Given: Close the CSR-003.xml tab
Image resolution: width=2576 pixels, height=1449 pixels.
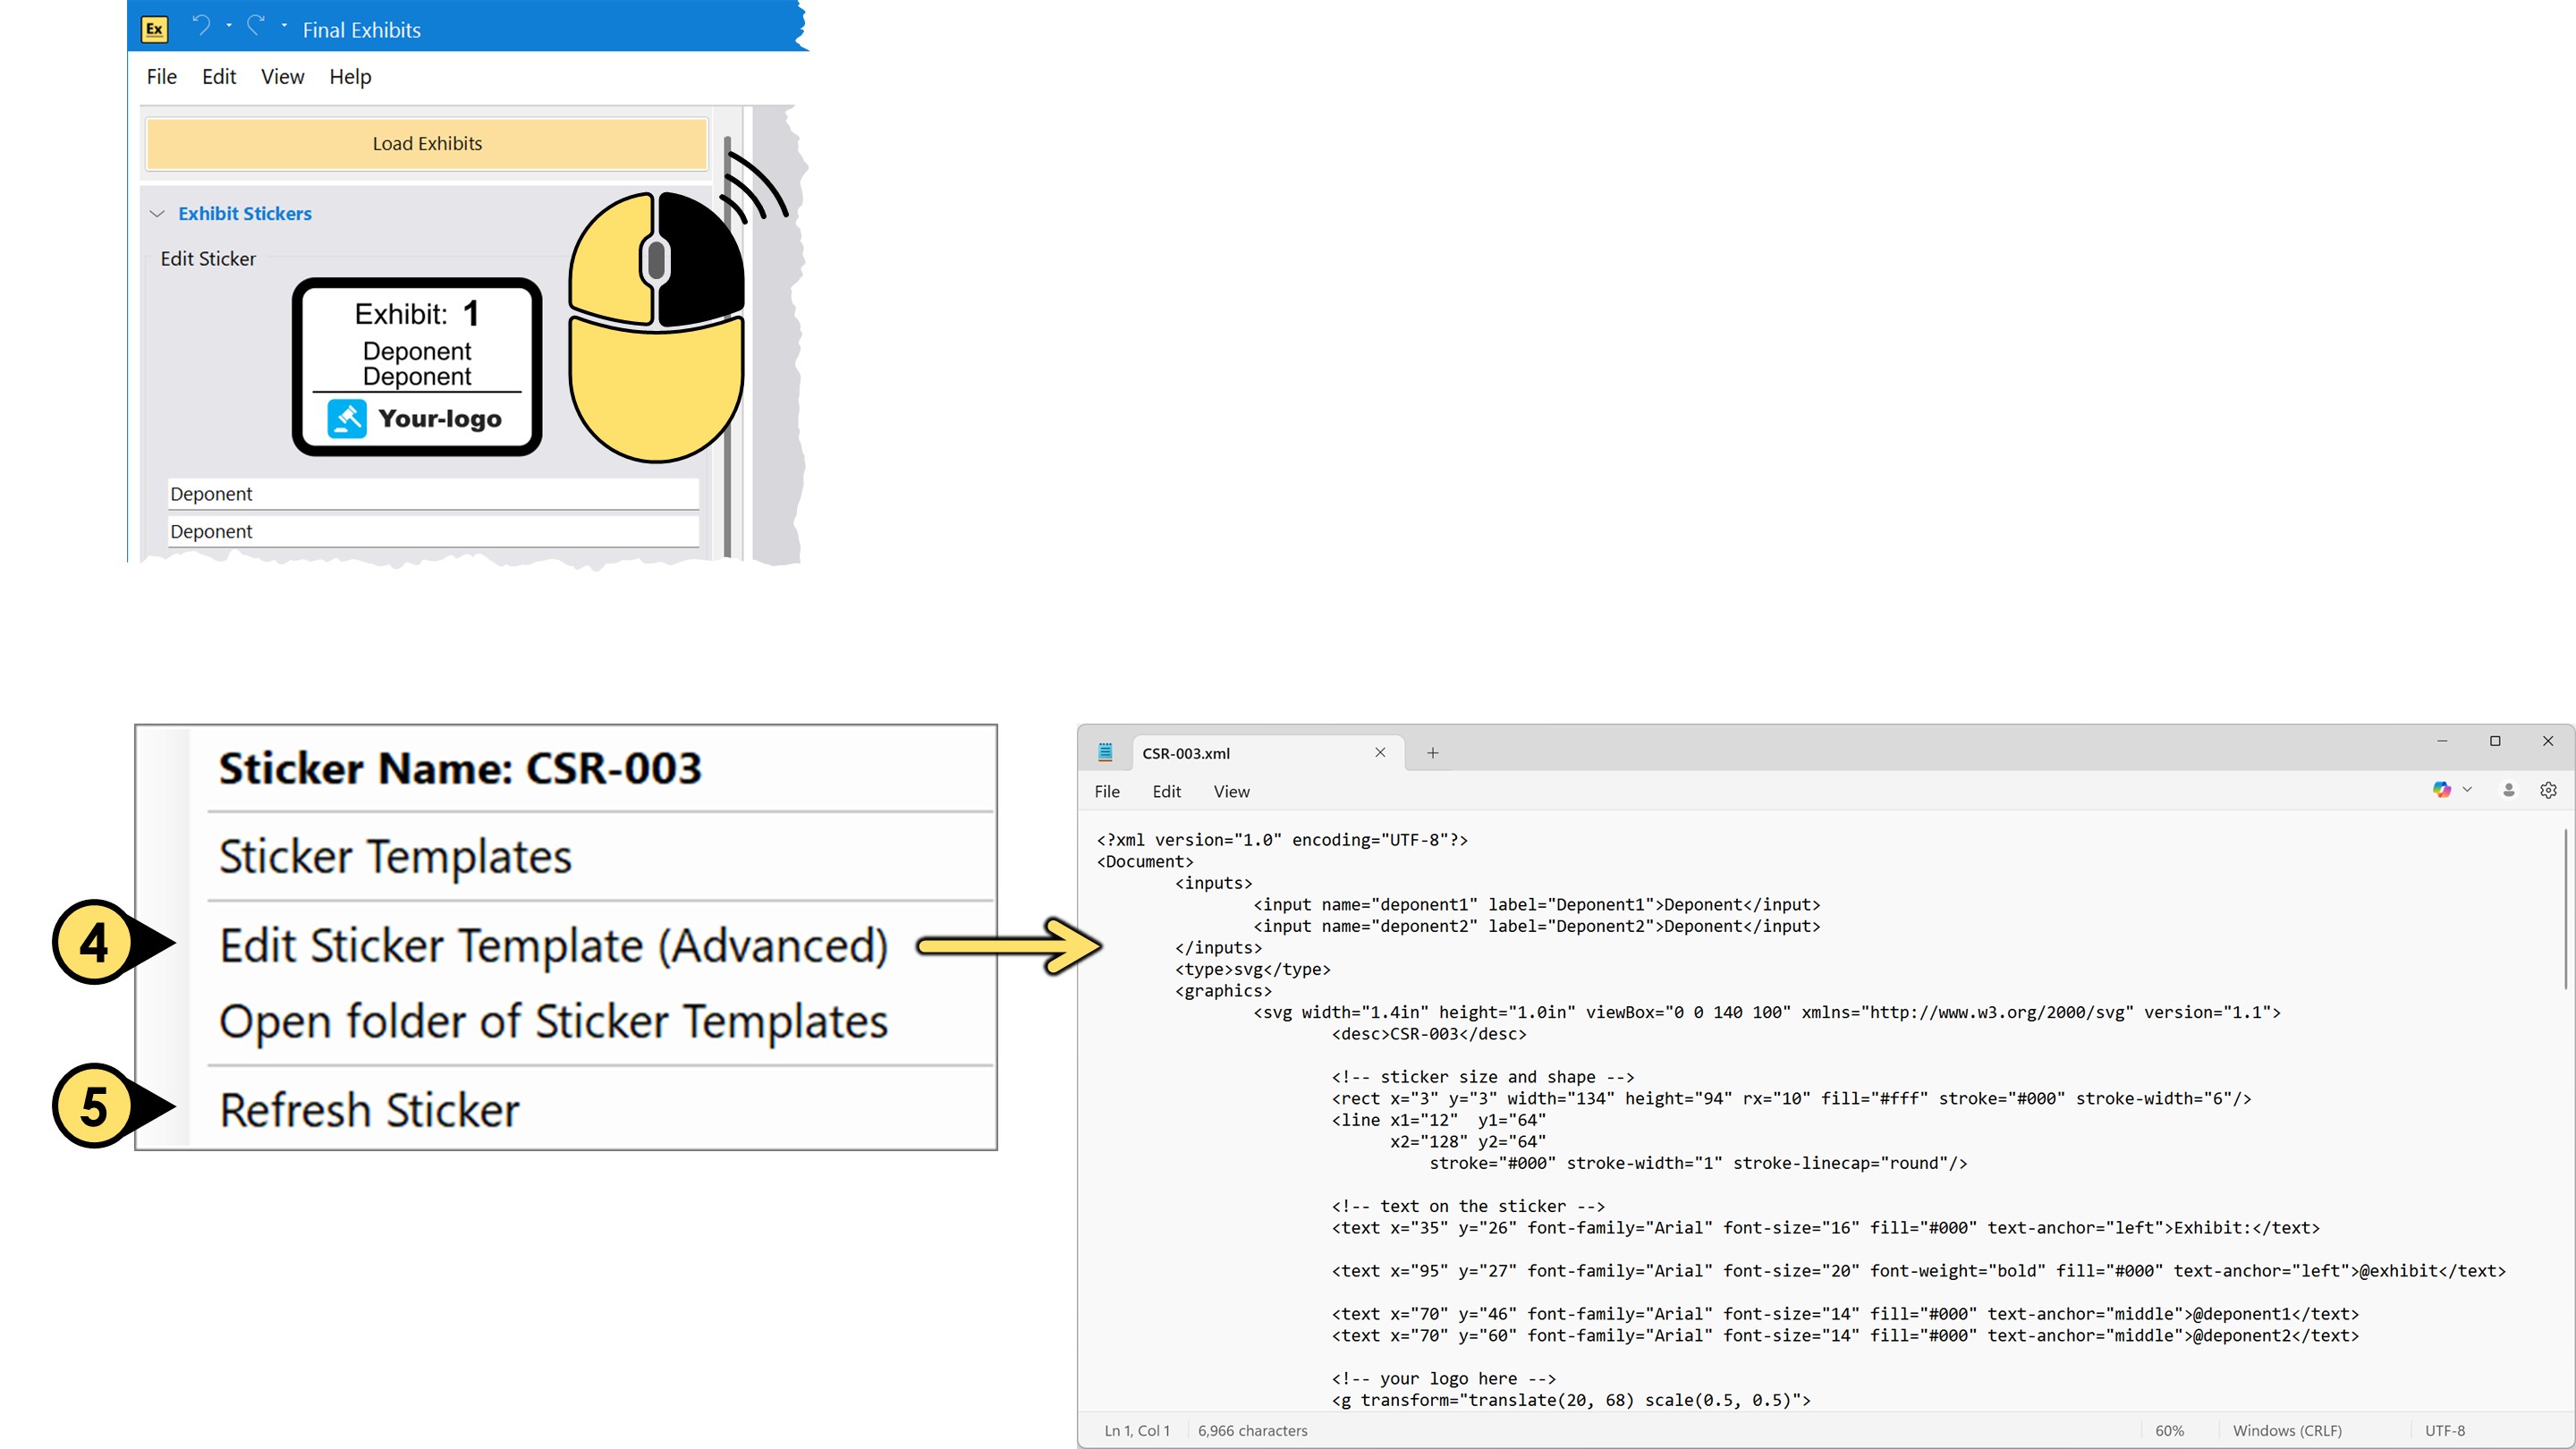Looking at the screenshot, I should tap(1380, 752).
